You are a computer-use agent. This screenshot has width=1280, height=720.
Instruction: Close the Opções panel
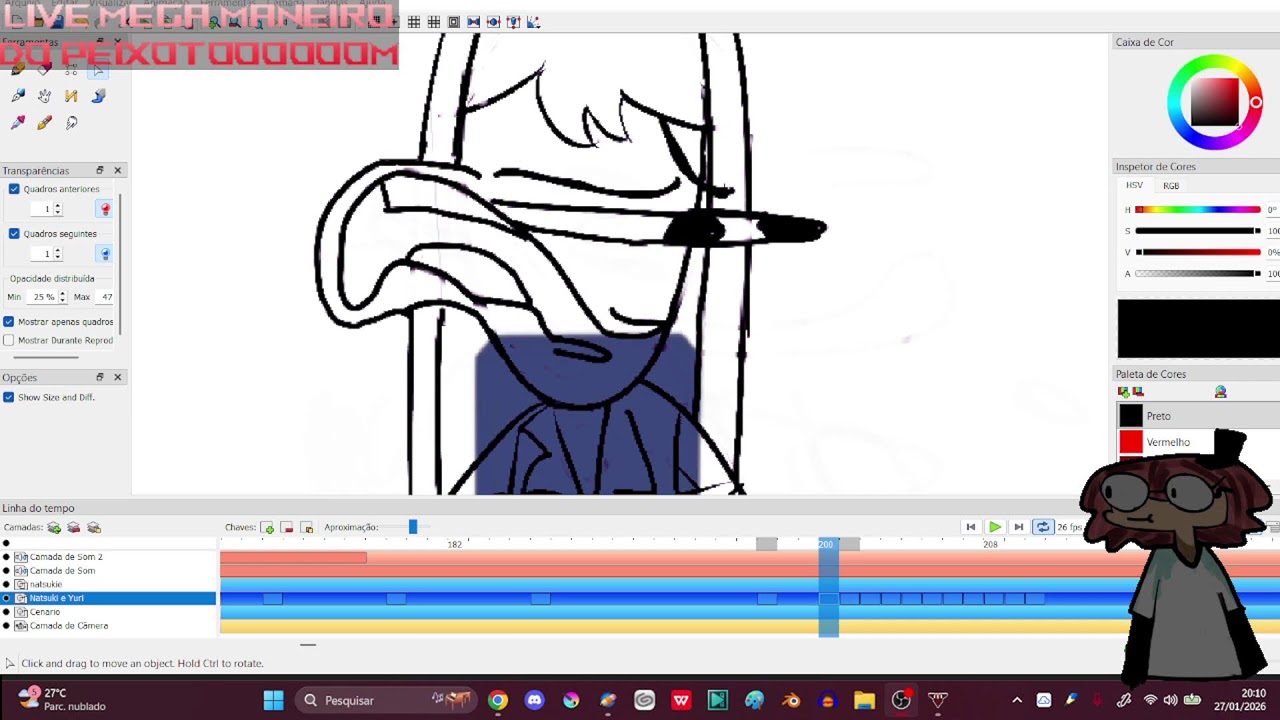117,378
